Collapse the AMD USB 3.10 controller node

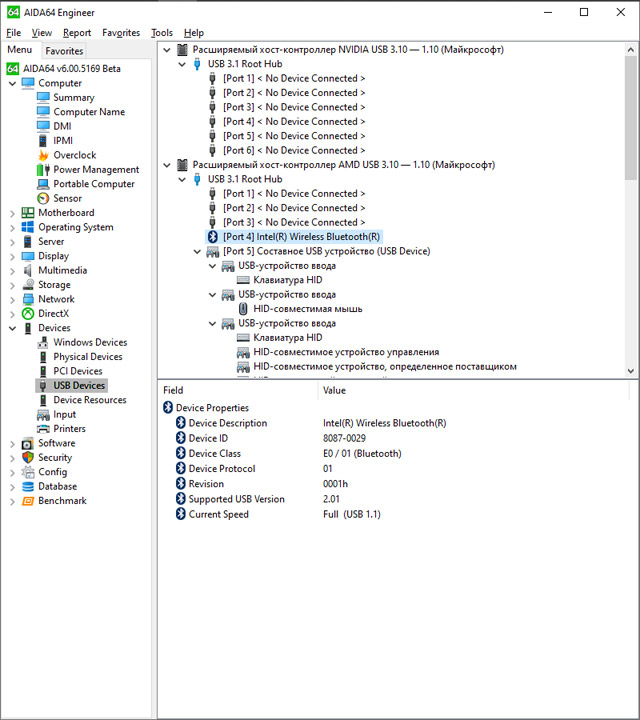click(x=167, y=164)
